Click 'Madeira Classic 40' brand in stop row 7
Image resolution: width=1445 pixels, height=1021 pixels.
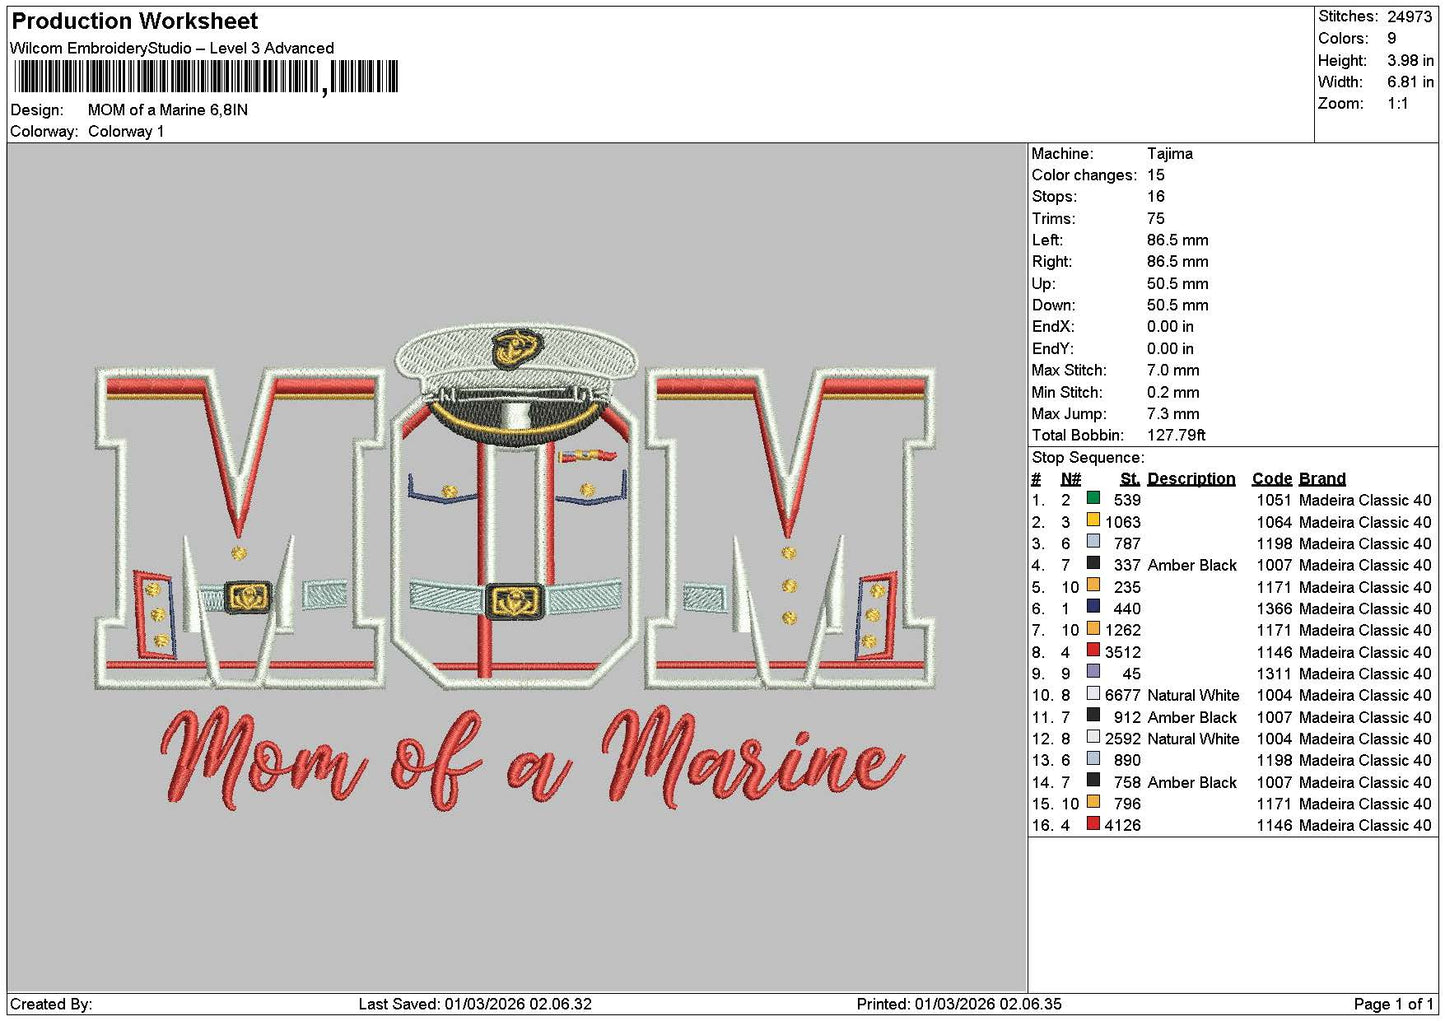(x=1365, y=630)
